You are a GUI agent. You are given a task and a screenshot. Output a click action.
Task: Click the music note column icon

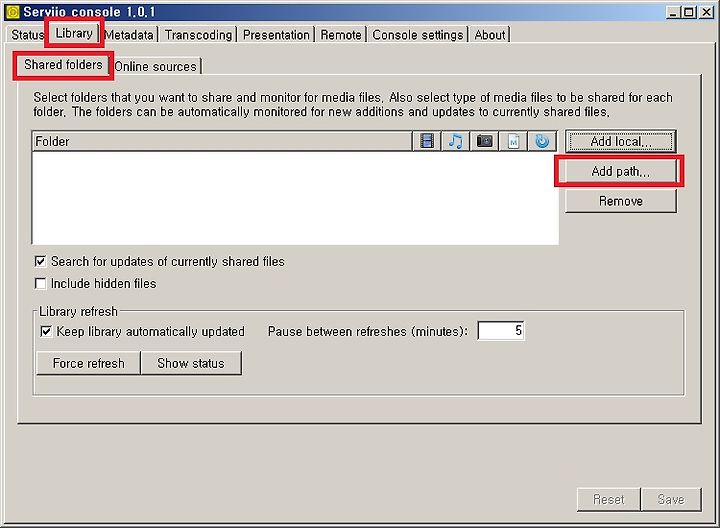tap(455, 141)
